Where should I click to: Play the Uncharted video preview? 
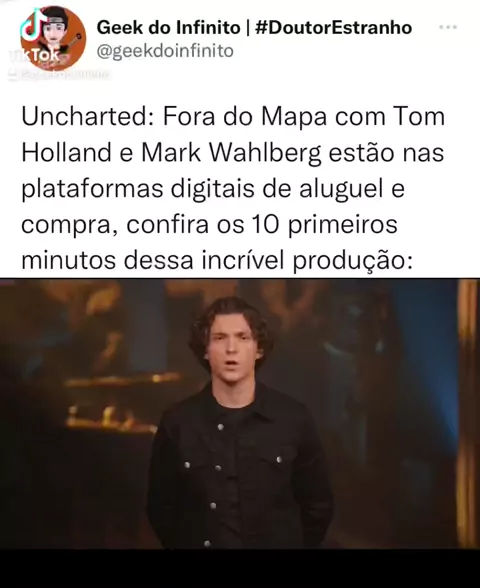point(240,414)
